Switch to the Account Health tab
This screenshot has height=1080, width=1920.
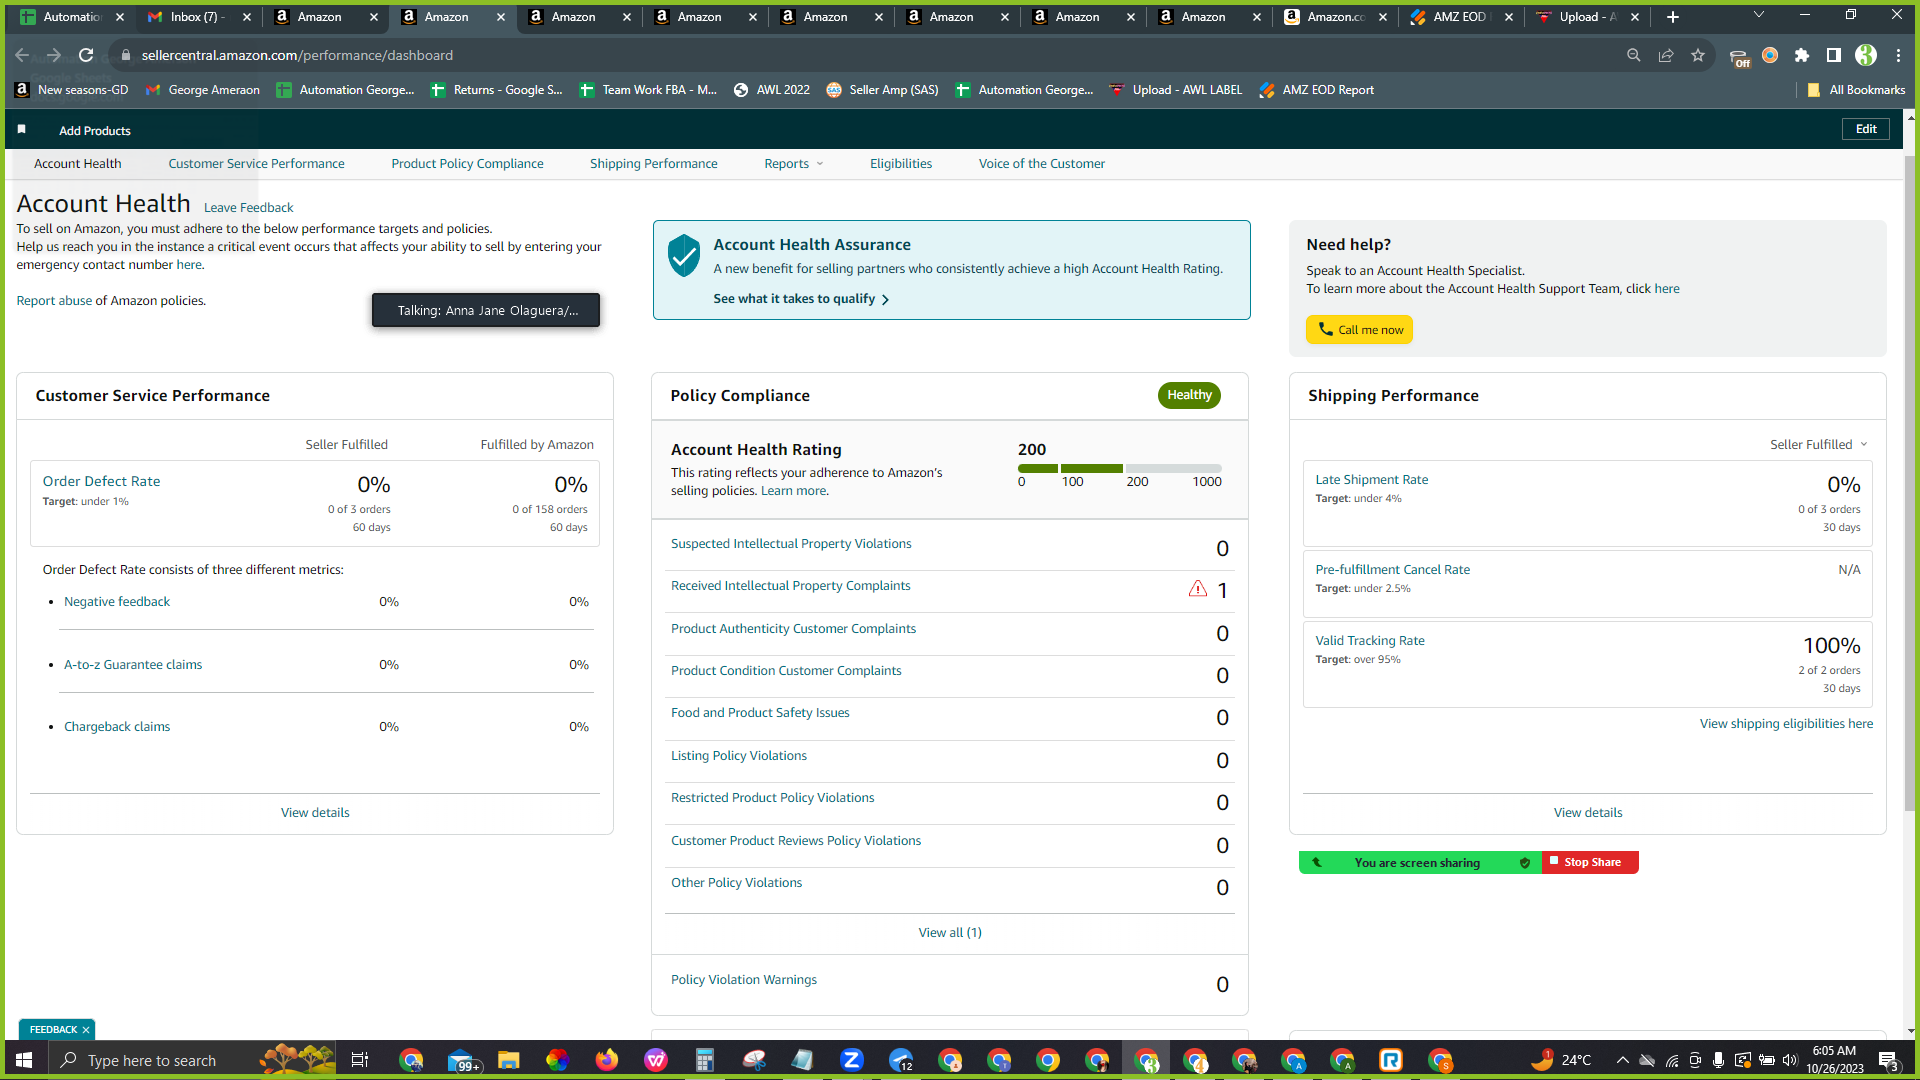[78, 164]
